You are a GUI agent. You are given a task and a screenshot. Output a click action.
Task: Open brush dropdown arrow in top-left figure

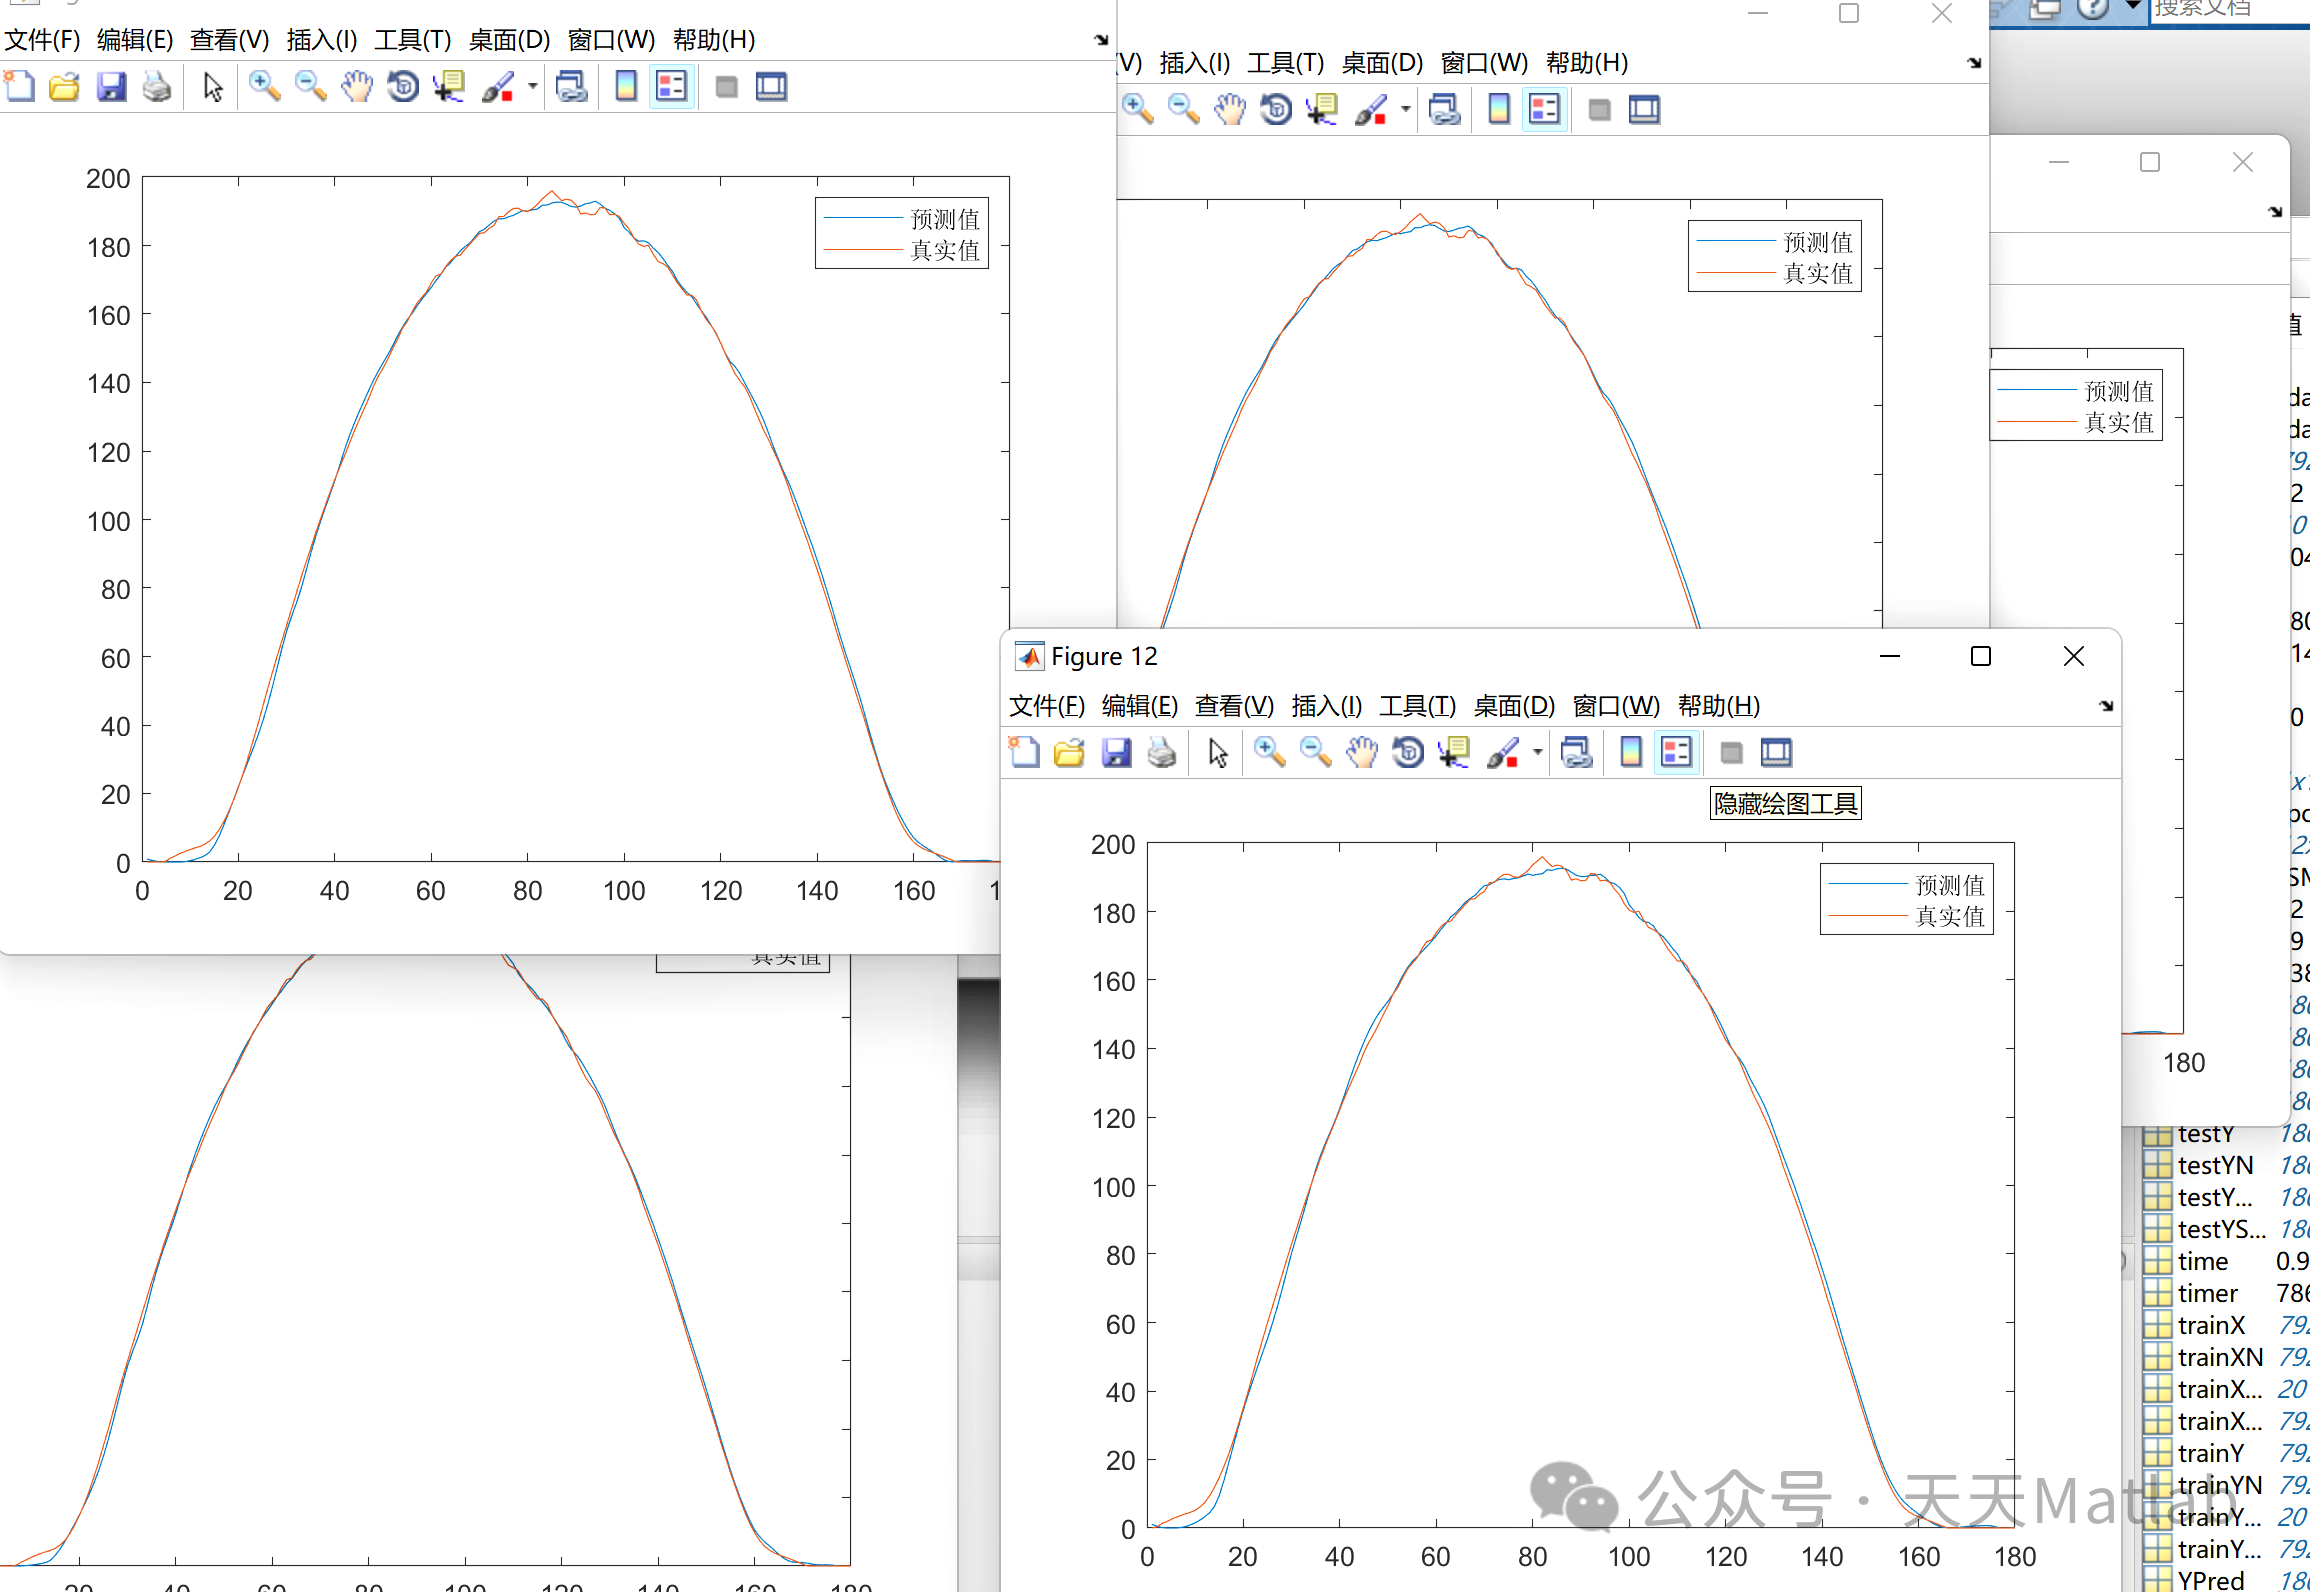point(533,87)
